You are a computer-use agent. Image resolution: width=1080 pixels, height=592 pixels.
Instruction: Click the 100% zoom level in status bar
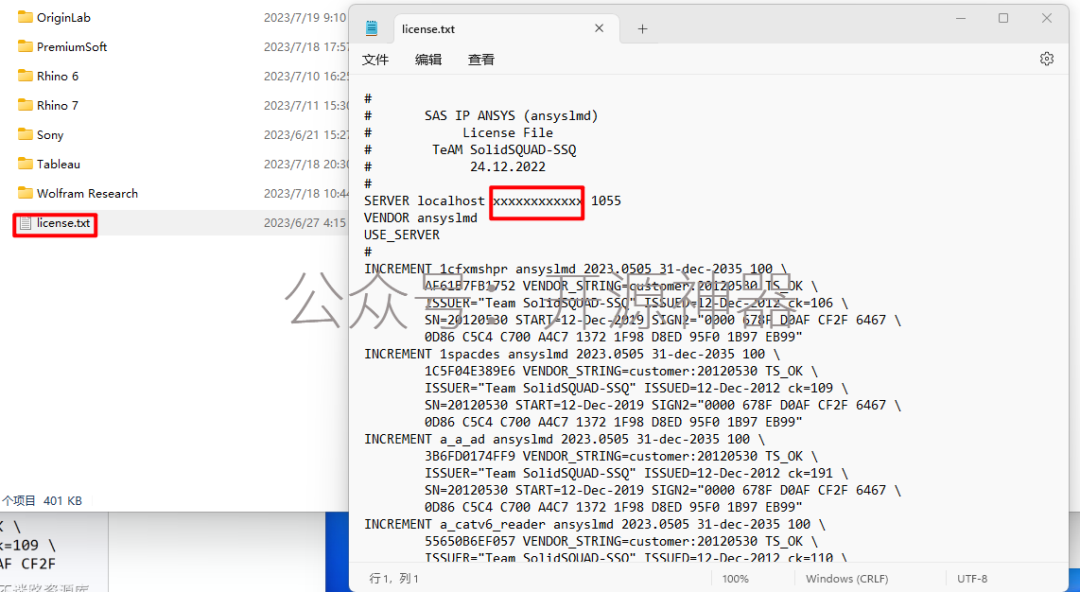pos(735,579)
